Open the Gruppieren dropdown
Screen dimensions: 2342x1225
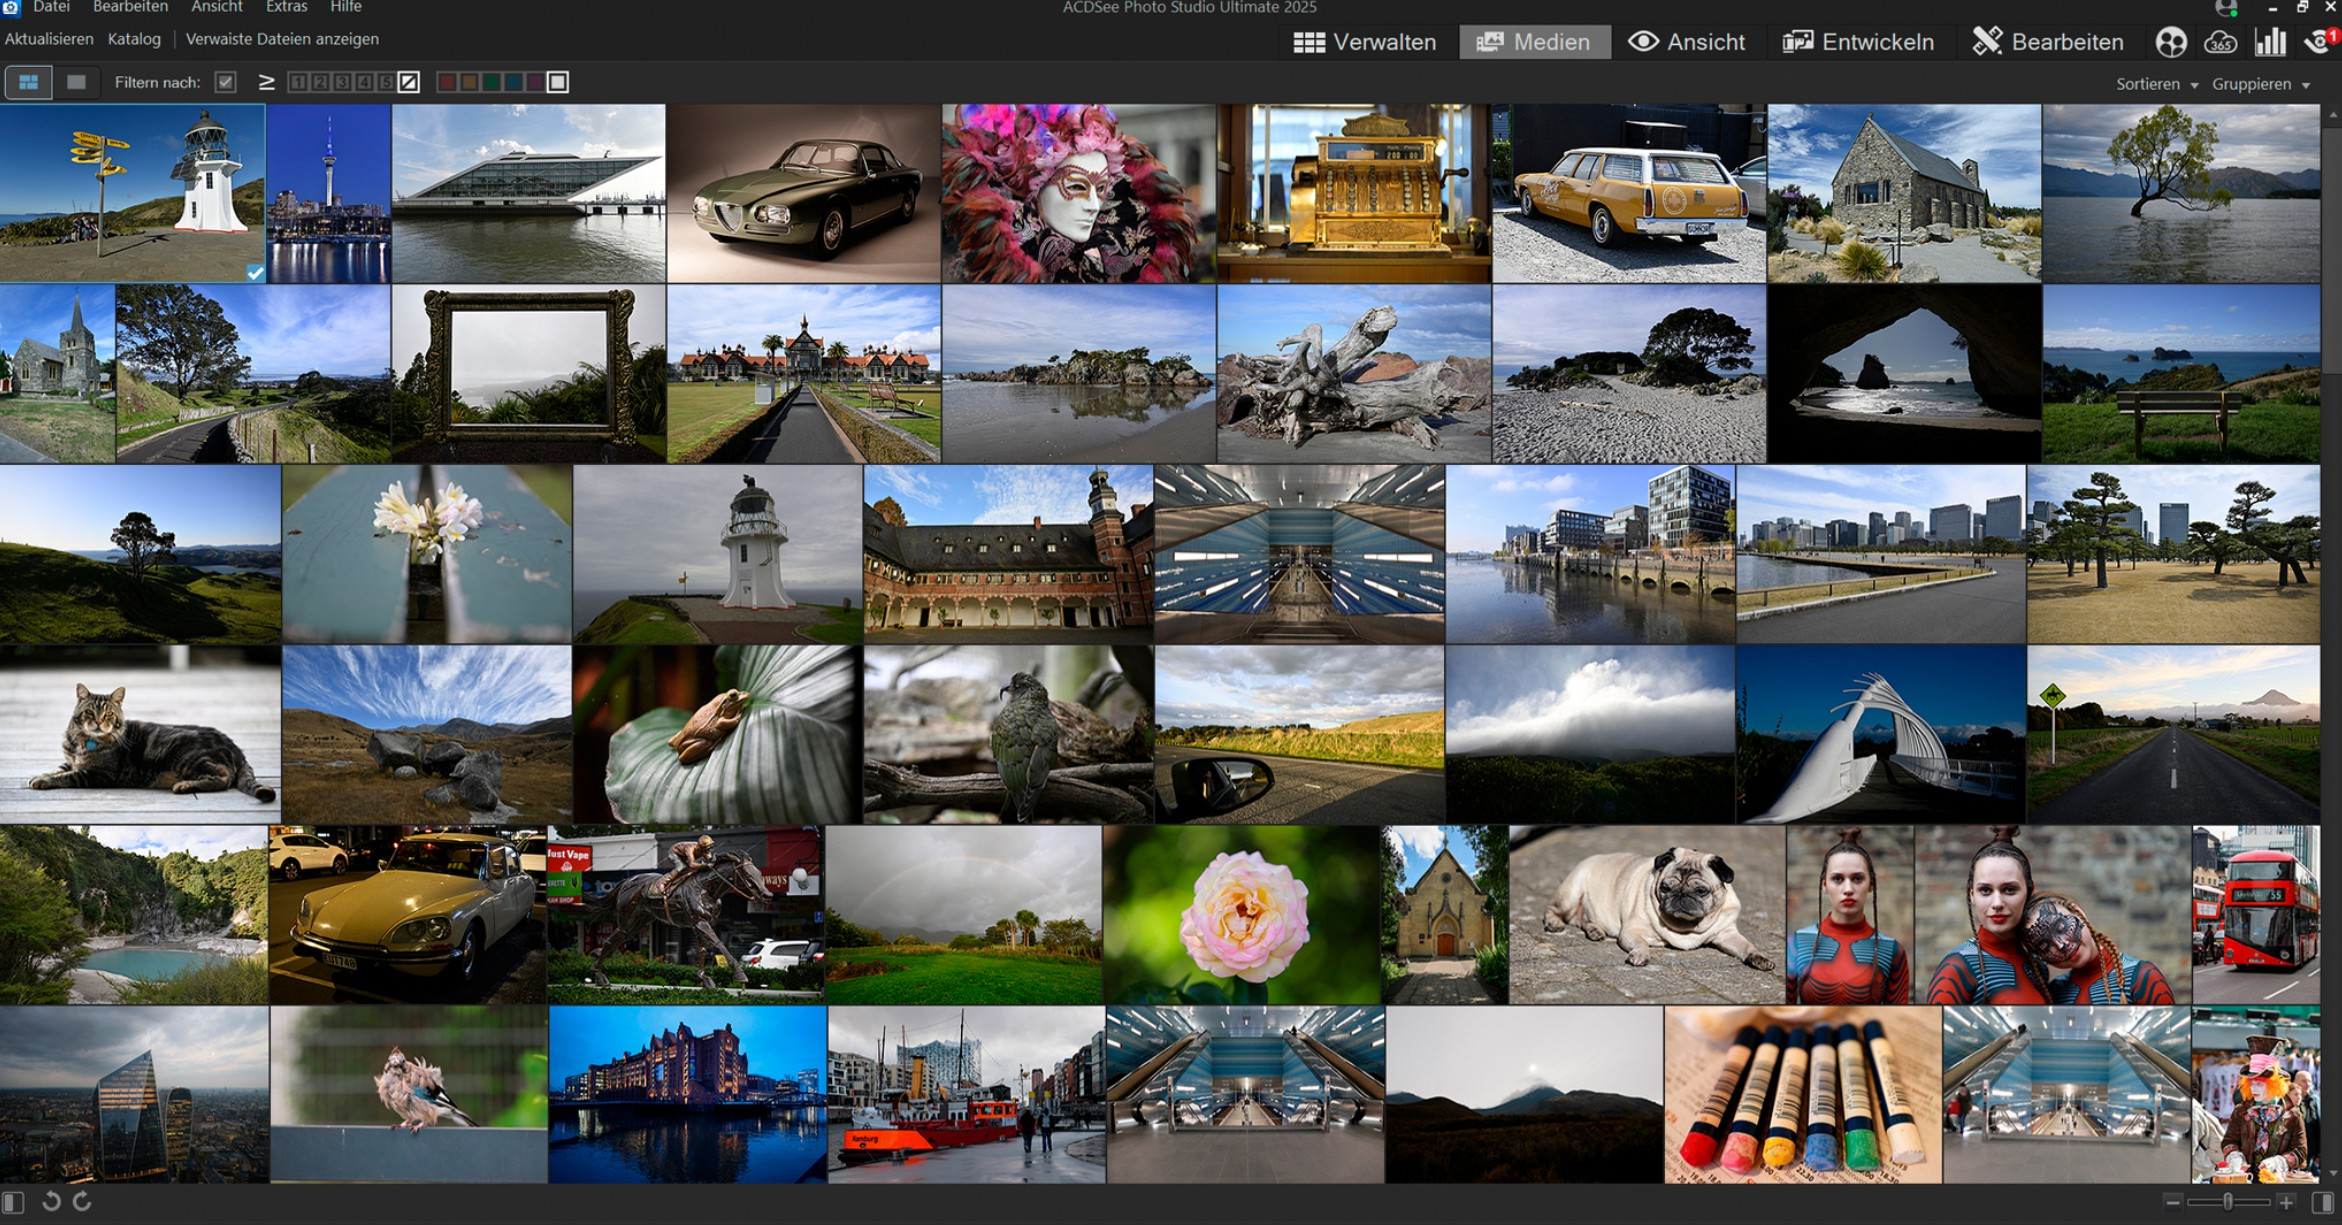coord(2260,84)
